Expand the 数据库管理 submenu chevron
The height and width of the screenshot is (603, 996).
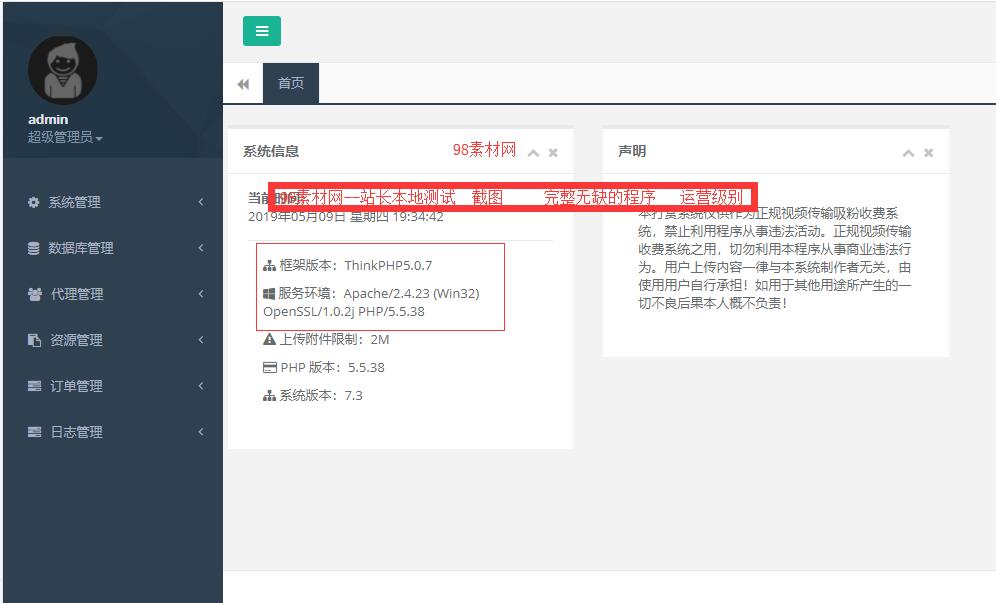(x=200, y=247)
